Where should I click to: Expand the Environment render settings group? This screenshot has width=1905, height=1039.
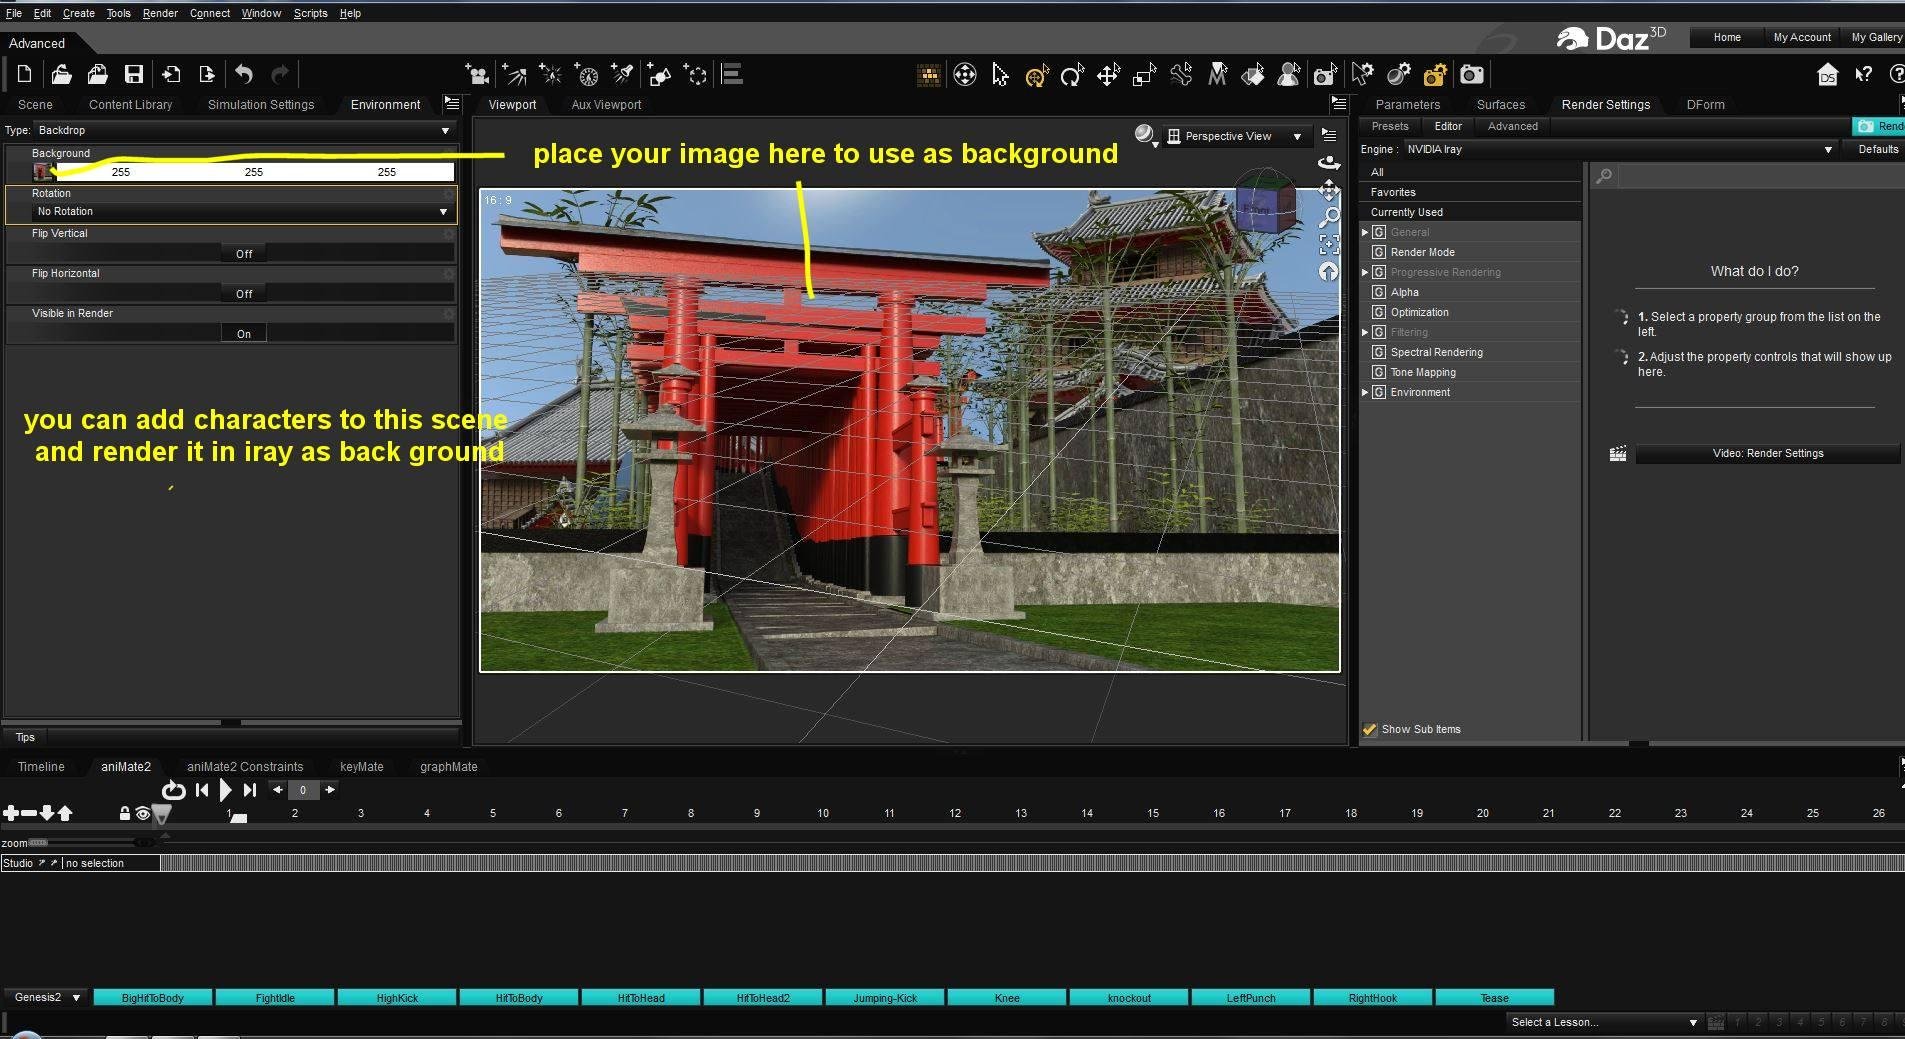click(x=1365, y=392)
